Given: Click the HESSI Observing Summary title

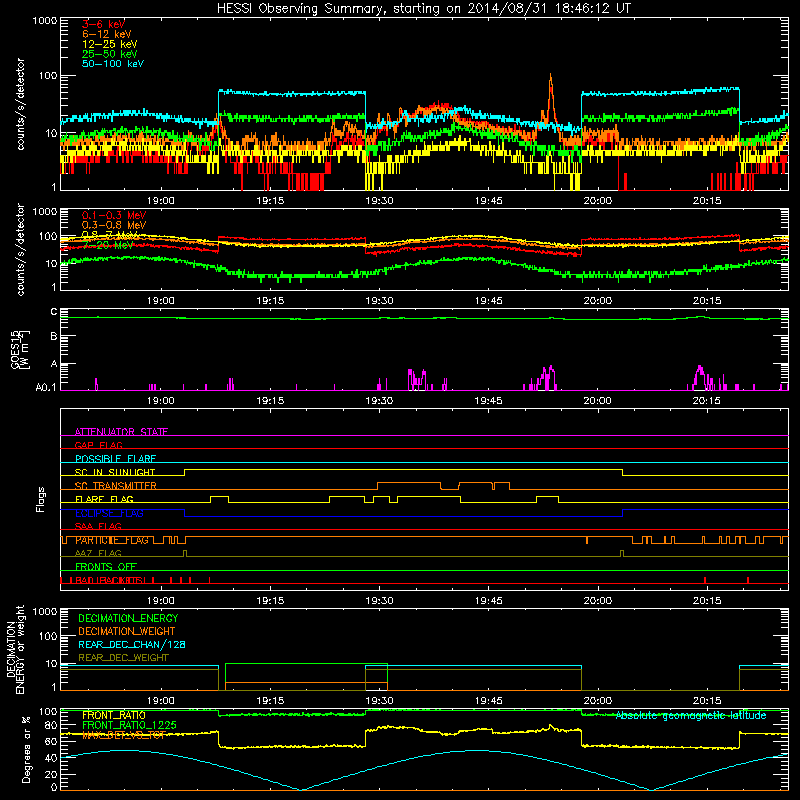Looking at the screenshot, I should point(423,9).
